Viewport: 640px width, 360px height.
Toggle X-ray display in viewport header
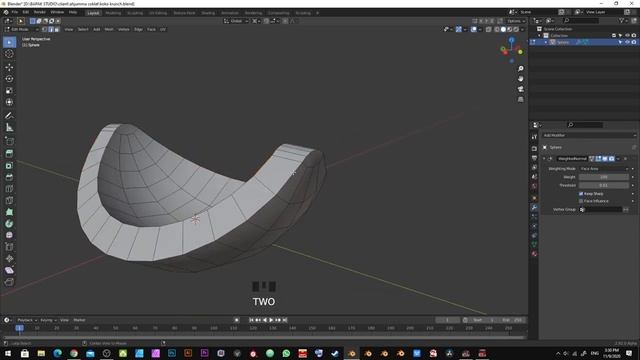pos(489,29)
